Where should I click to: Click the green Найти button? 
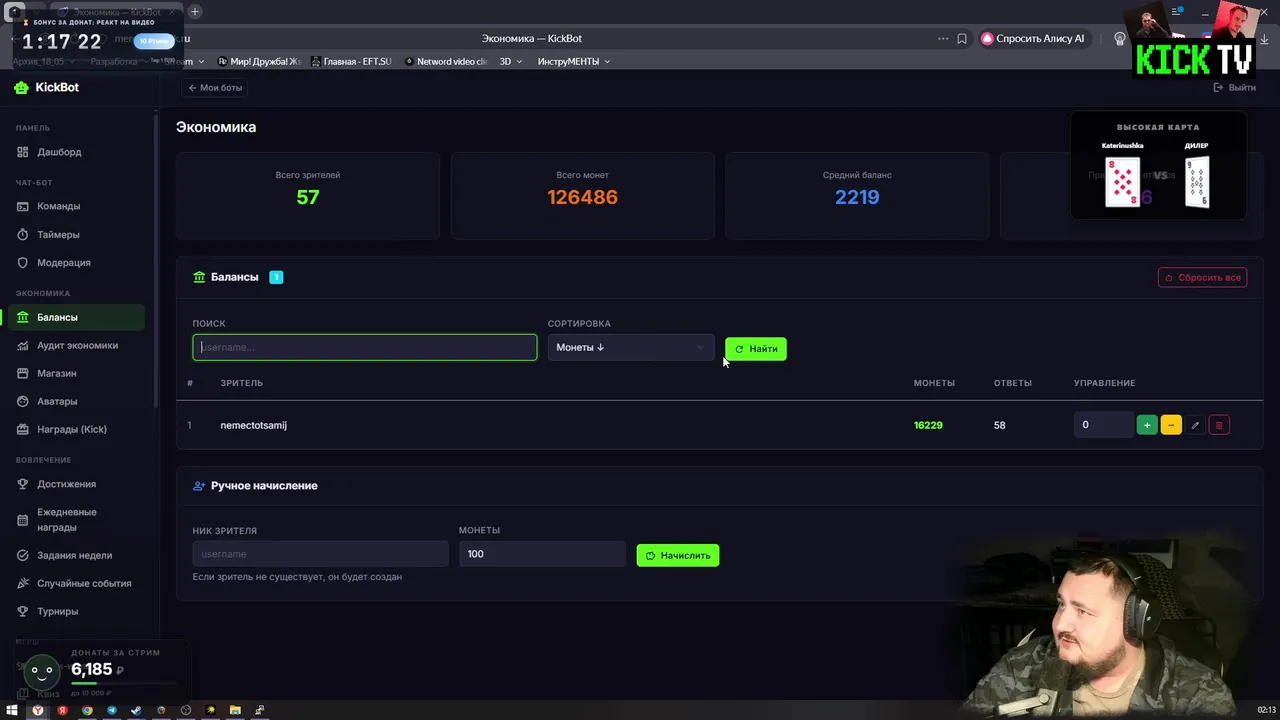tap(756, 349)
